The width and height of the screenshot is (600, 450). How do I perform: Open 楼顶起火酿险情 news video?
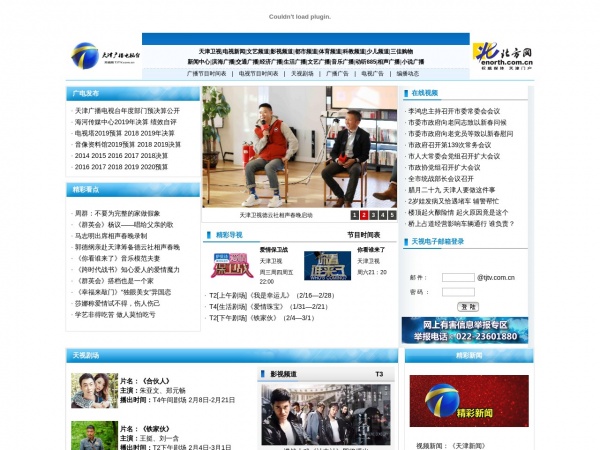point(458,212)
